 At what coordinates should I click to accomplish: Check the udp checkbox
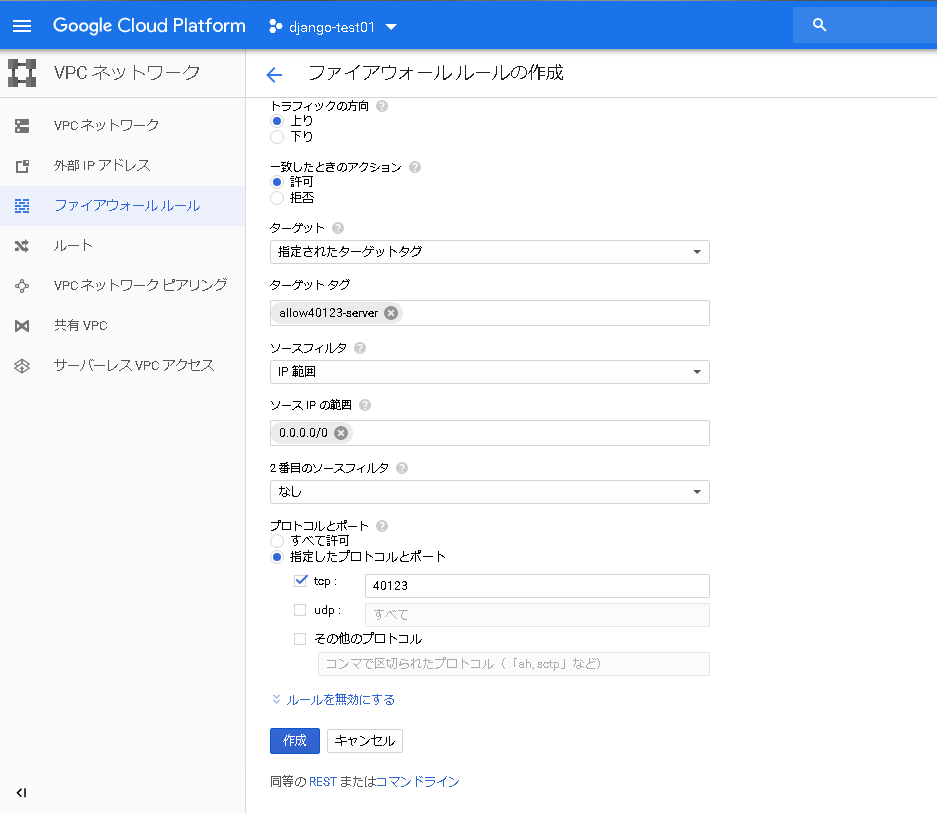(x=300, y=610)
